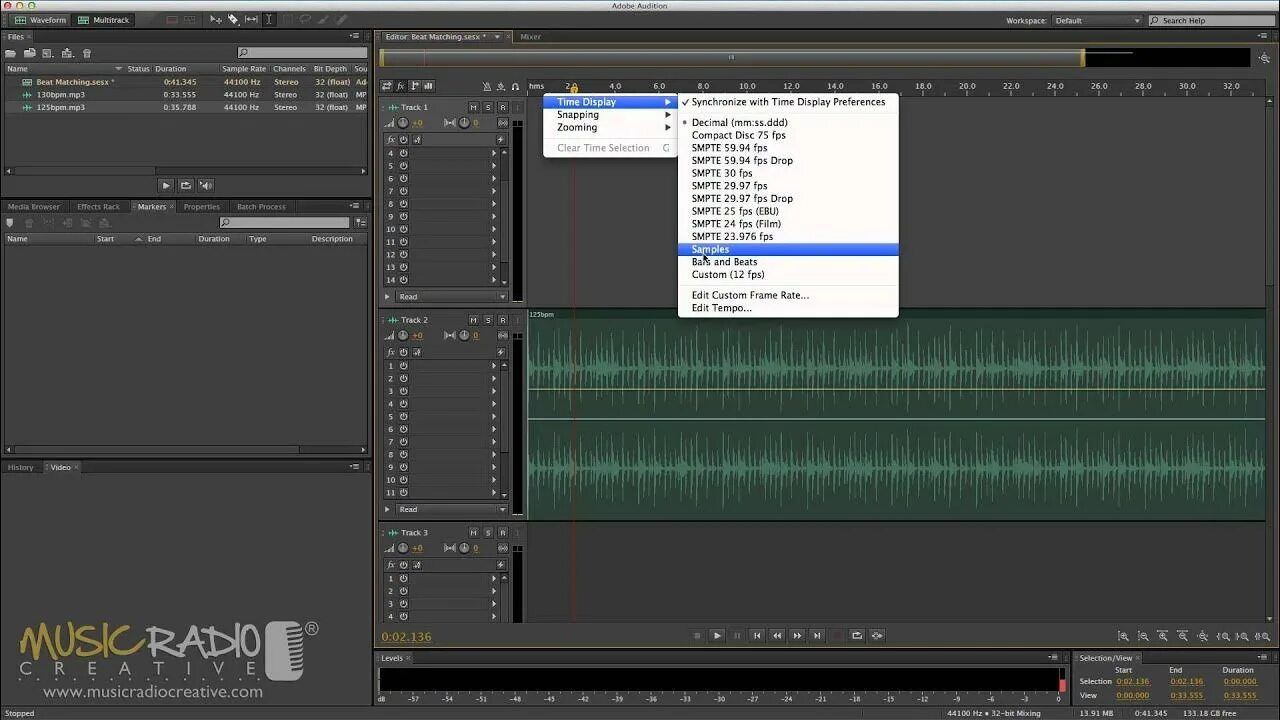Click the Search Help field
Screen dimensions: 1280x720
pyautogui.click(x=1210, y=20)
